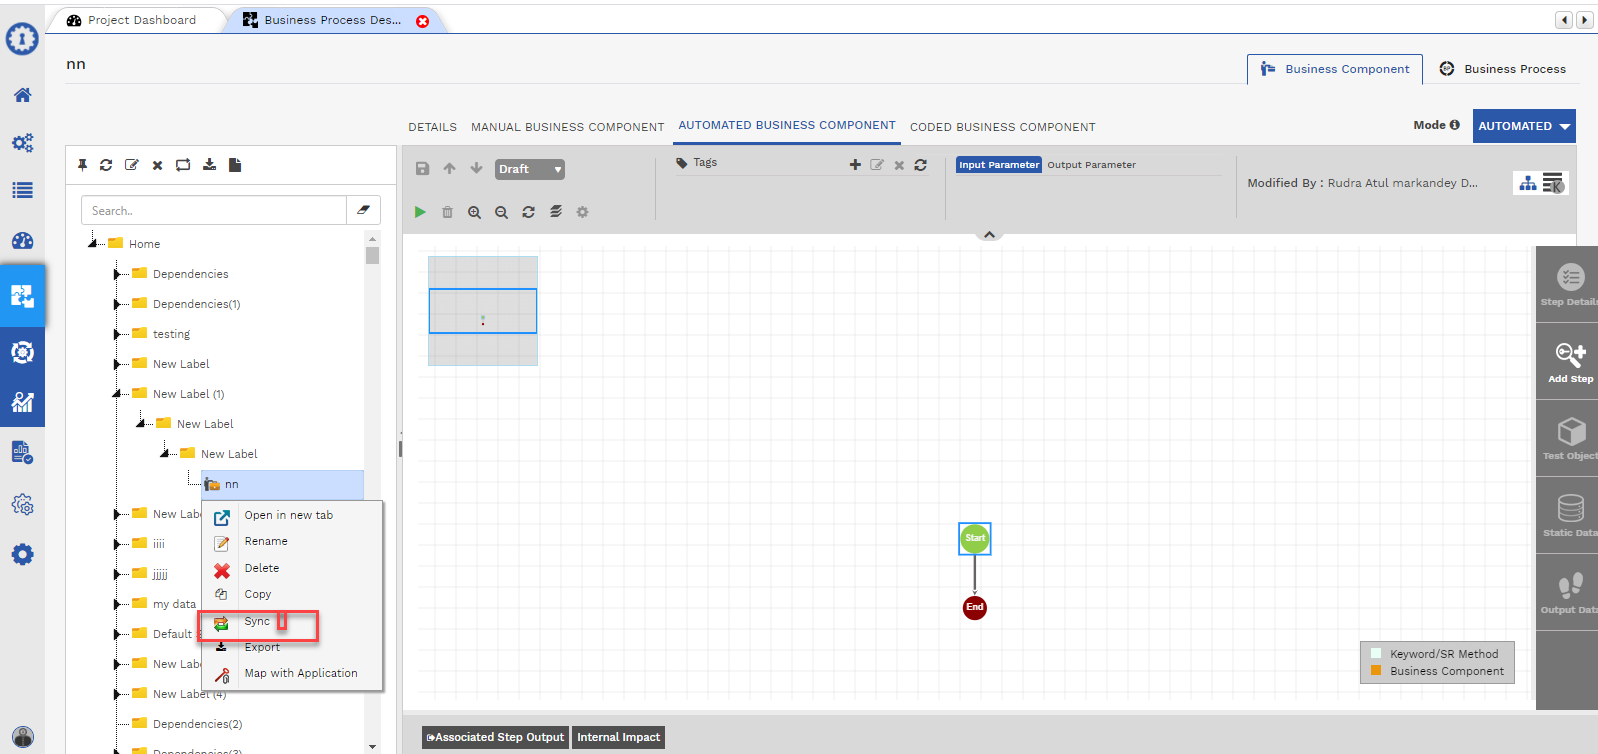Image resolution: width=1598 pixels, height=754 pixels.
Task: Click the hierarchy diagram icon
Action: (x=1527, y=183)
